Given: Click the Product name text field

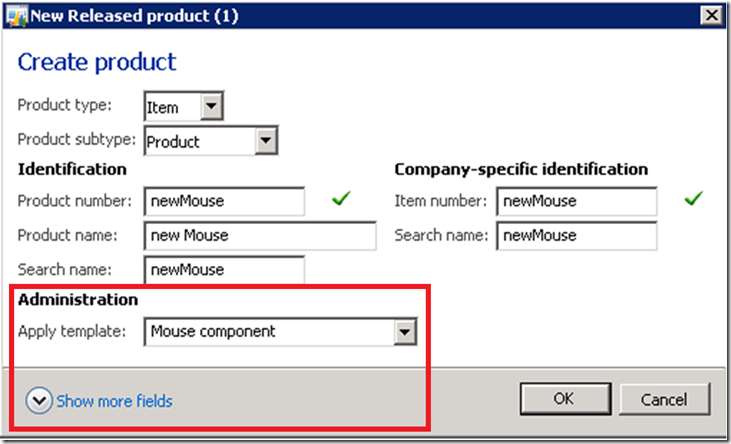Looking at the screenshot, I should point(260,236).
